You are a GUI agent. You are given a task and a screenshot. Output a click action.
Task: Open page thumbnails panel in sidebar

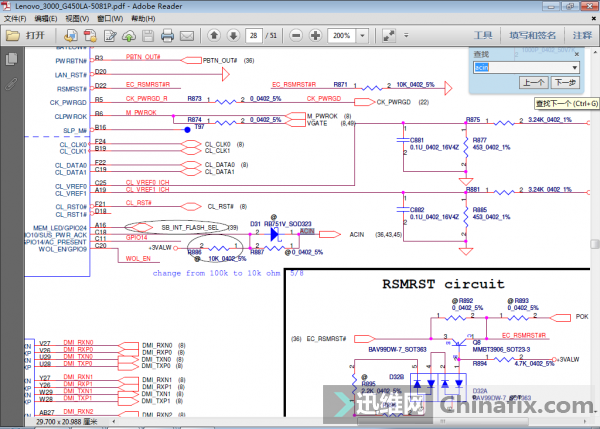coord(11,59)
